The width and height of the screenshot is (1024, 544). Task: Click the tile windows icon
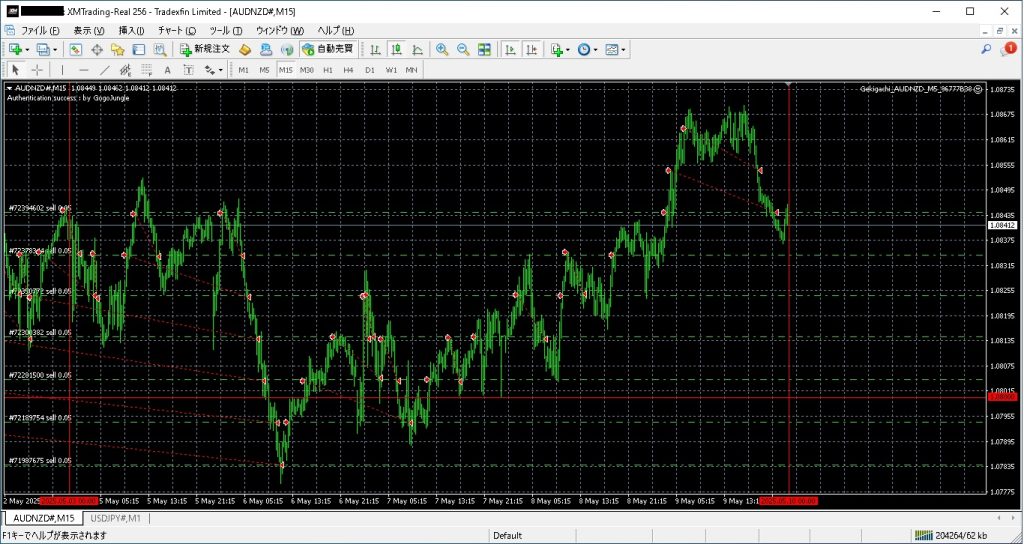[x=484, y=49]
